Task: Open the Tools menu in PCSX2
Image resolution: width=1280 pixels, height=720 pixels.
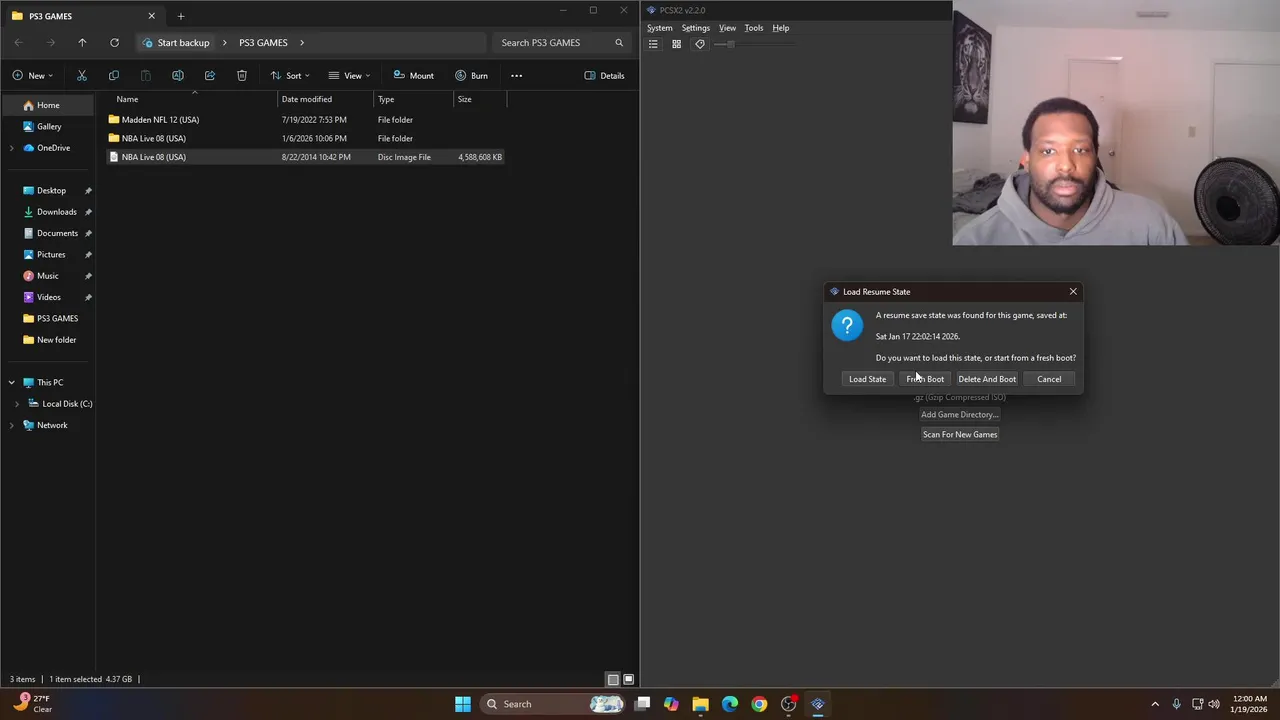Action: [753, 28]
